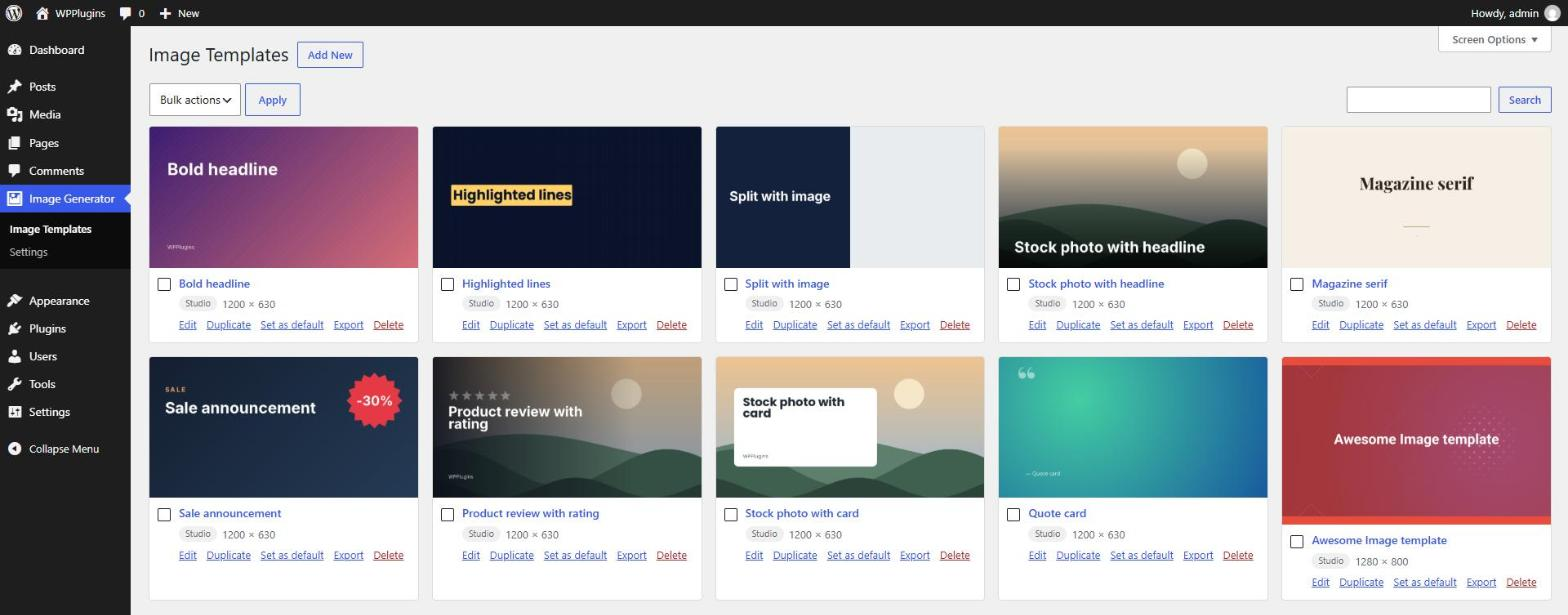1568x615 pixels.
Task: Open the comments bubble icon in admin bar
Action: (125, 13)
